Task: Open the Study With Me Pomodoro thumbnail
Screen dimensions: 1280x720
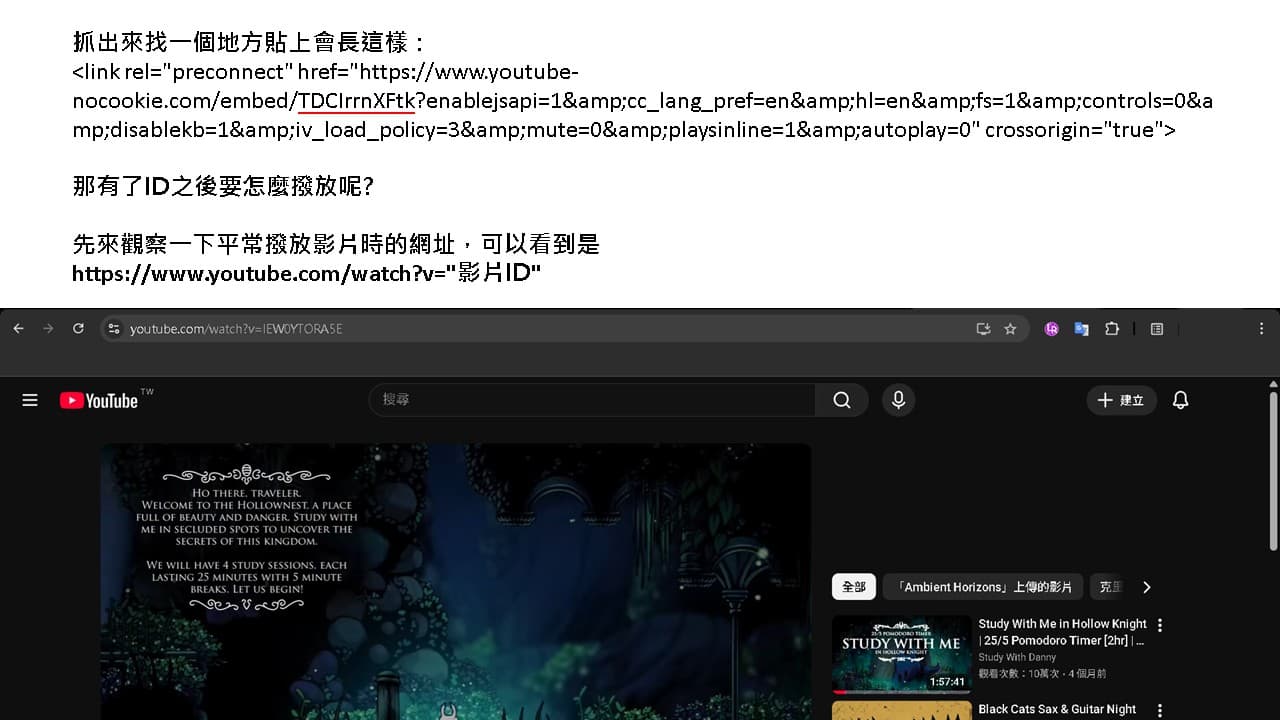Action: (x=902, y=654)
